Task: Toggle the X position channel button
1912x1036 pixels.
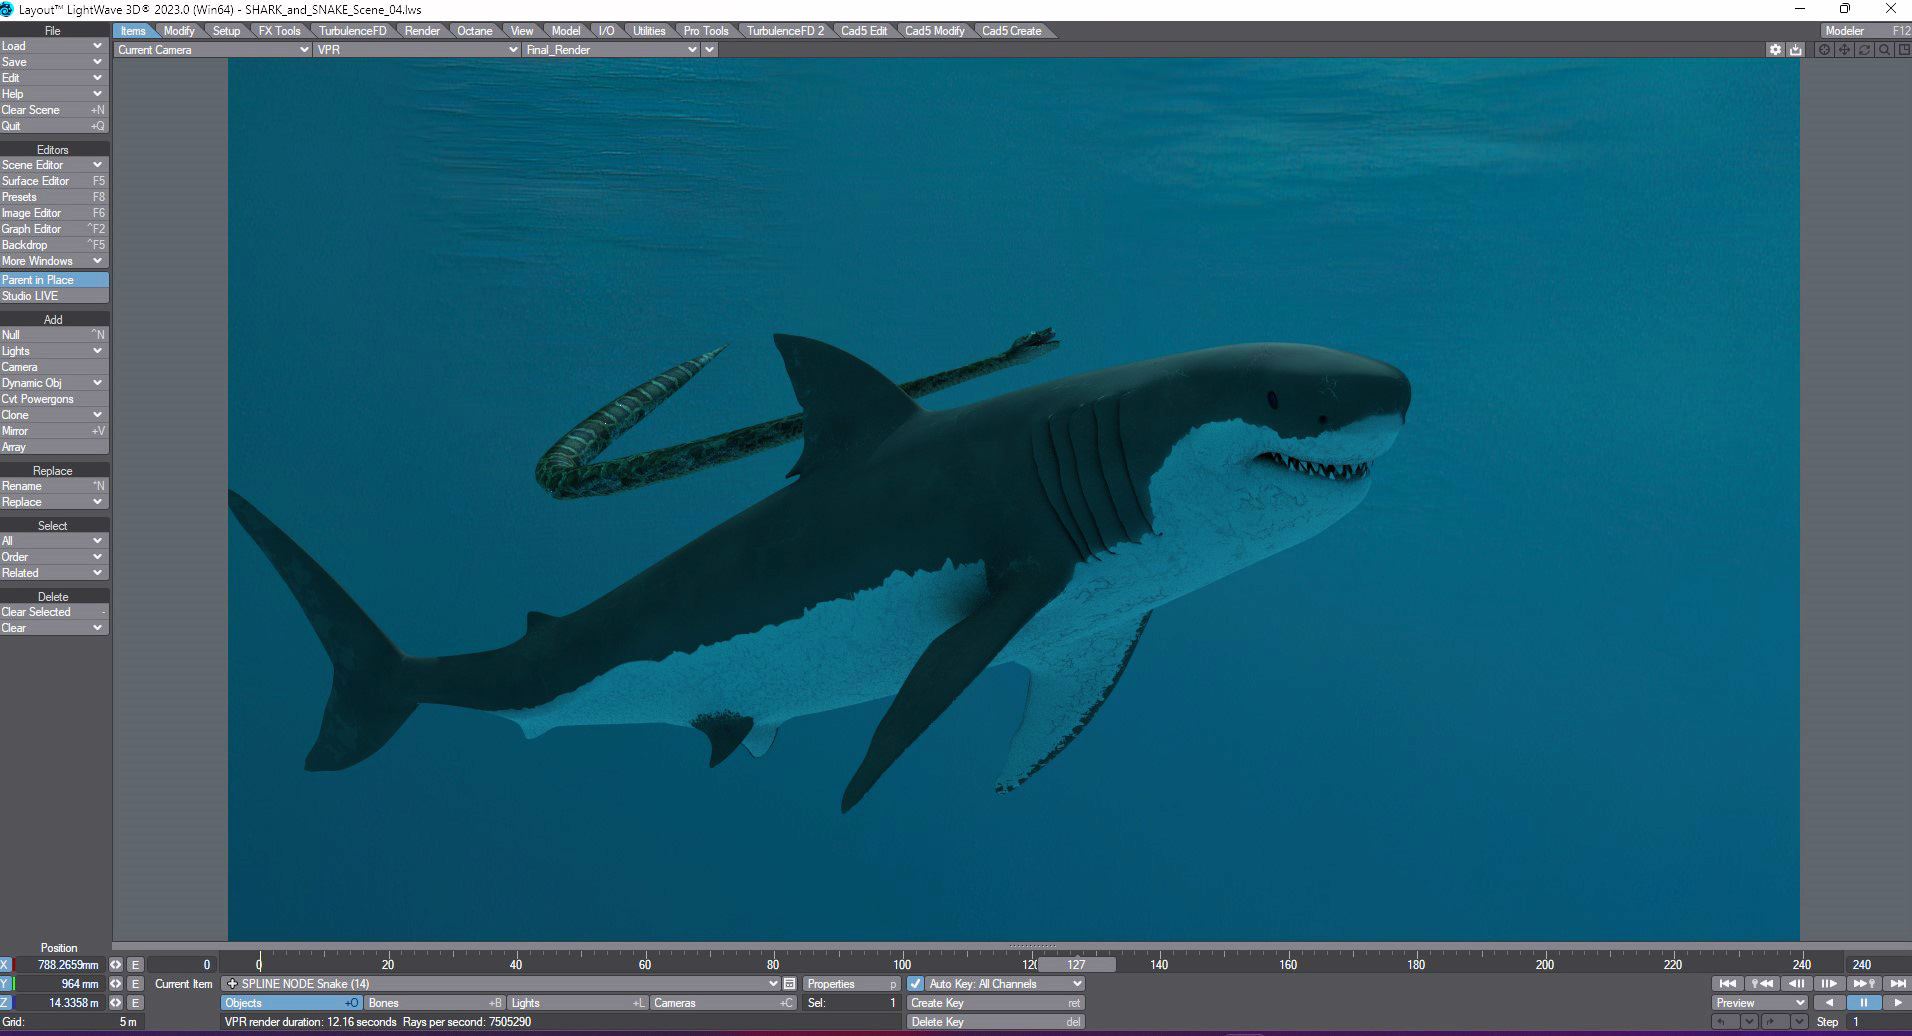Action: coord(6,965)
